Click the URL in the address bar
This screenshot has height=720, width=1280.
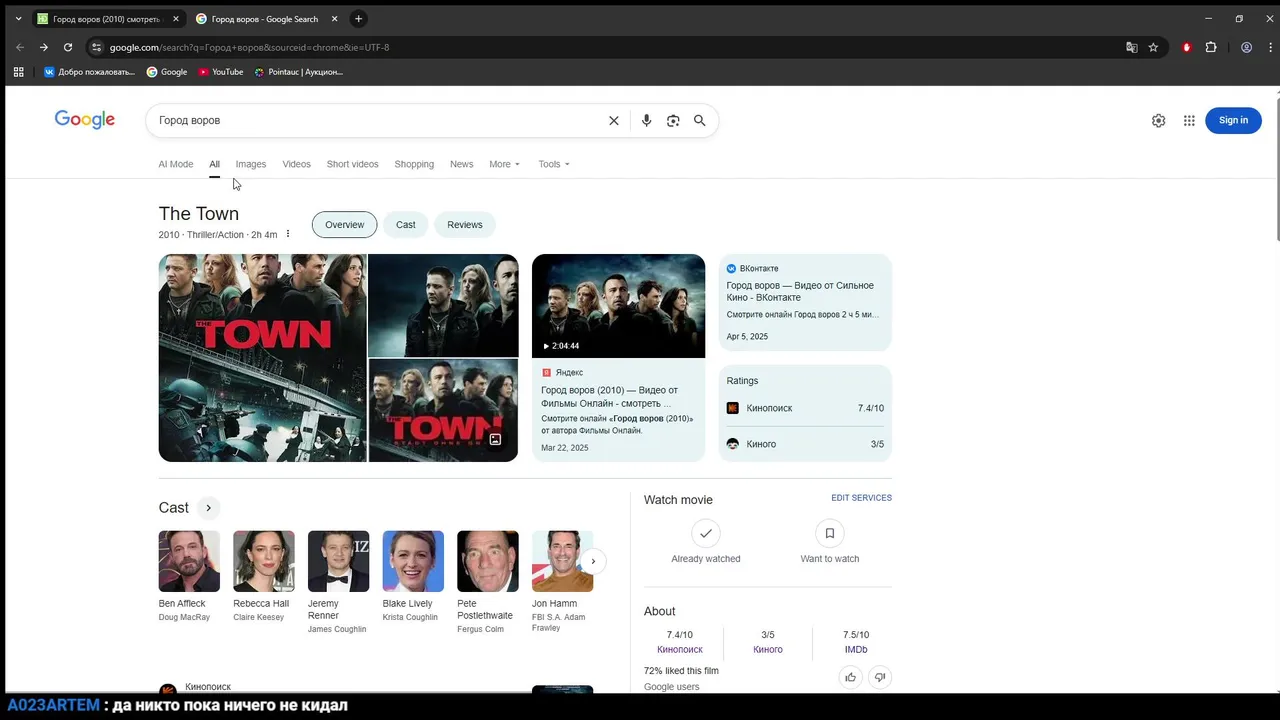pos(249,47)
